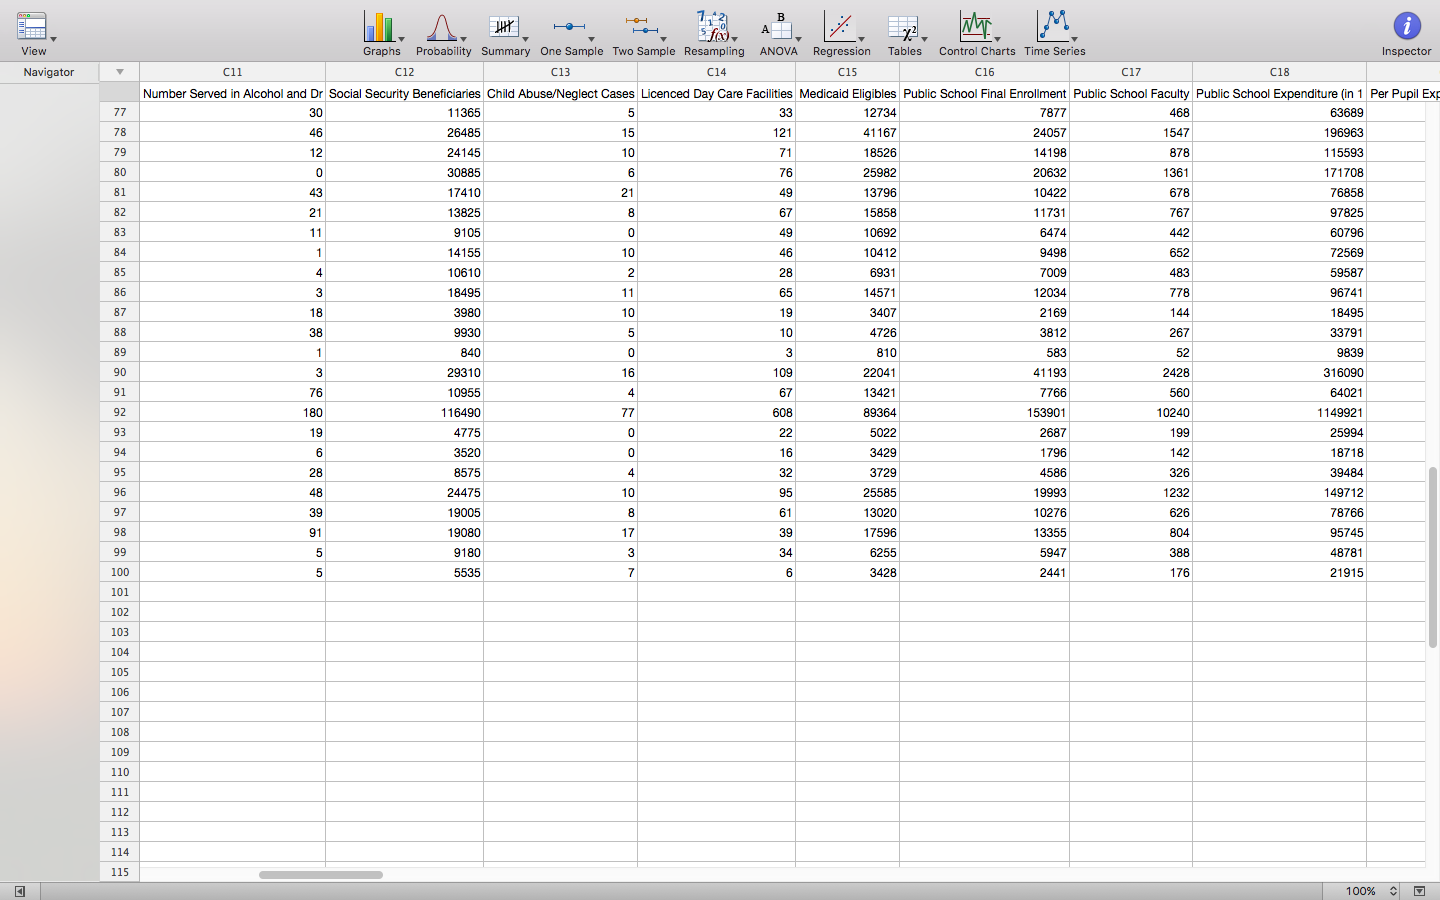Viewport: 1440px width, 900px height.
Task: Select cell value 1149921 in row 92
Action: point(1279,412)
